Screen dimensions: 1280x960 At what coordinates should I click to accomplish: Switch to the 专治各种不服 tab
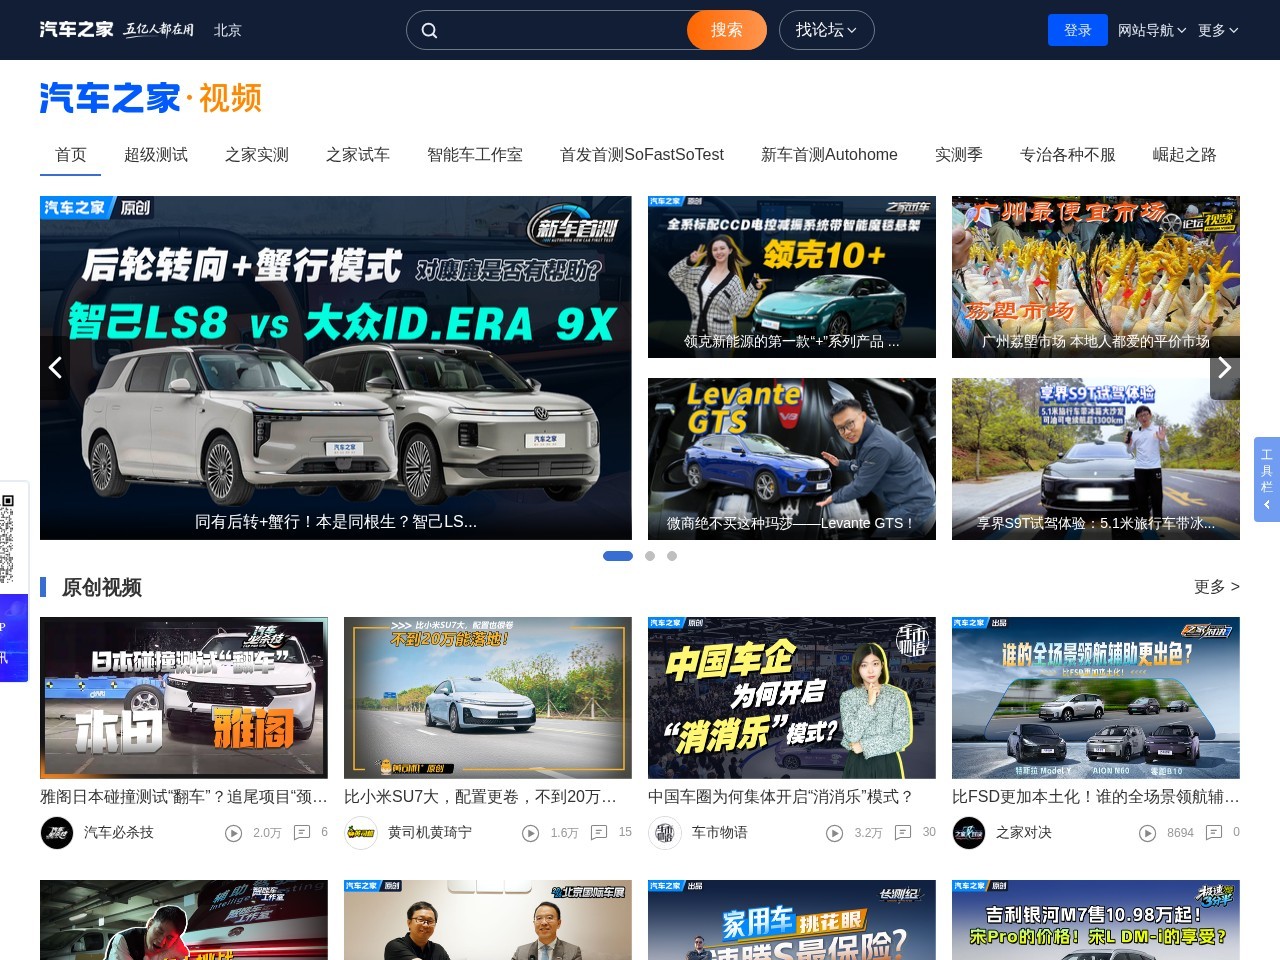(1068, 155)
